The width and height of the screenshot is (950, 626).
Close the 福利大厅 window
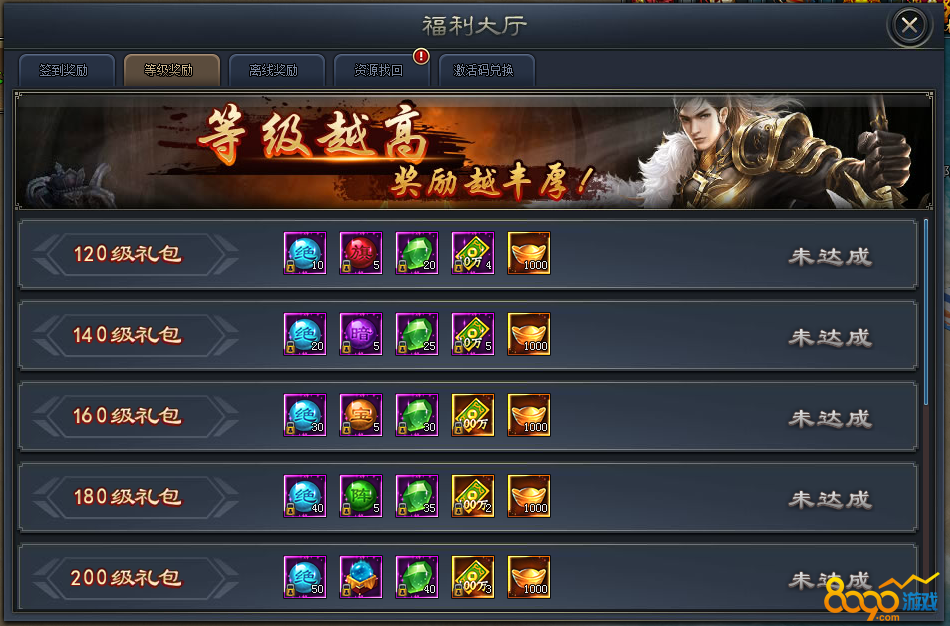909,25
